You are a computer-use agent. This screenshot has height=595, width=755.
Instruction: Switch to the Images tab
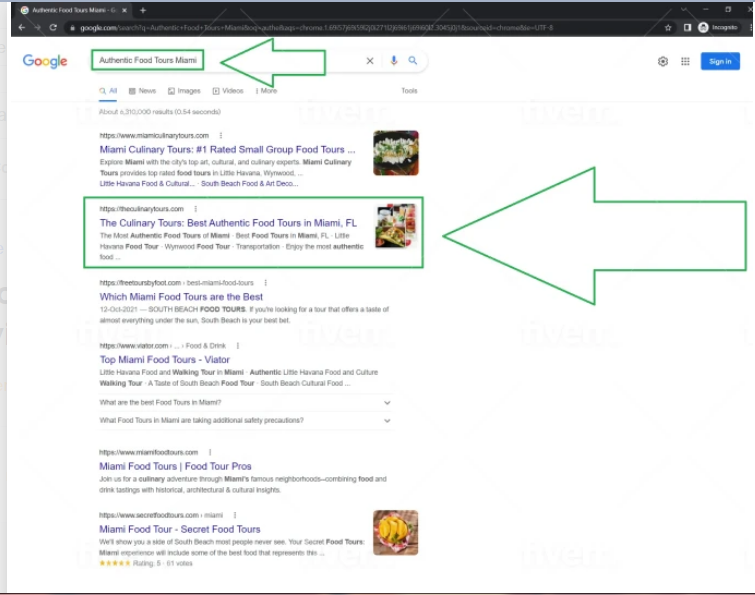click(184, 91)
